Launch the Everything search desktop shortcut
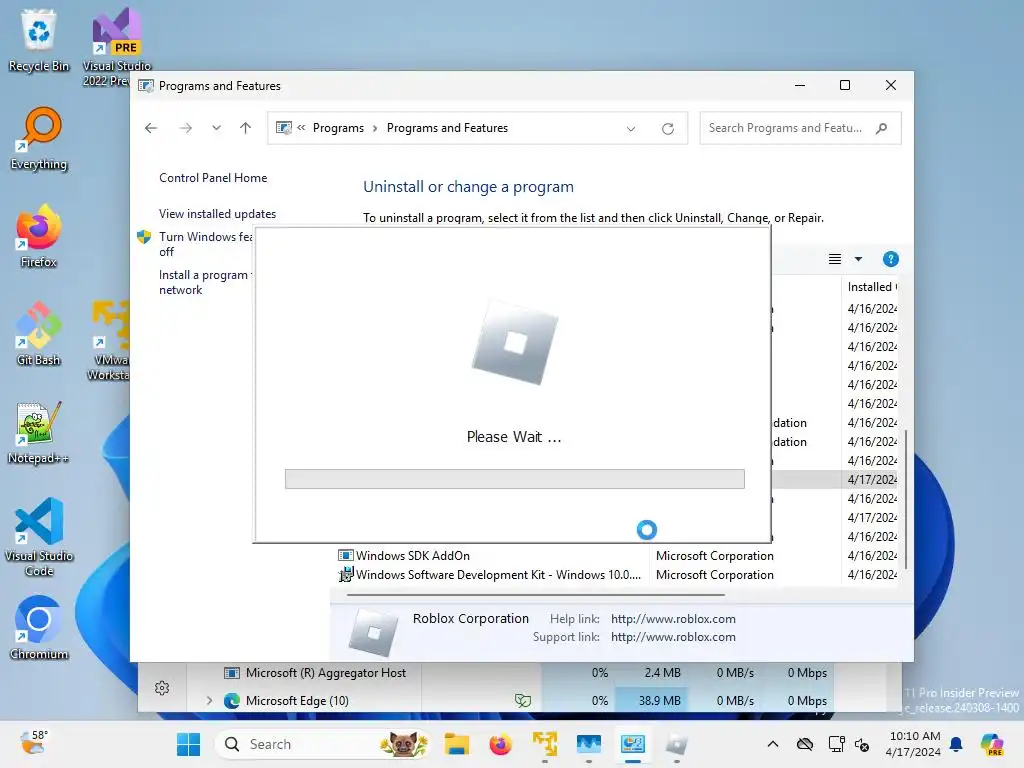This screenshot has height=768, width=1024. pyautogui.click(x=39, y=138)
